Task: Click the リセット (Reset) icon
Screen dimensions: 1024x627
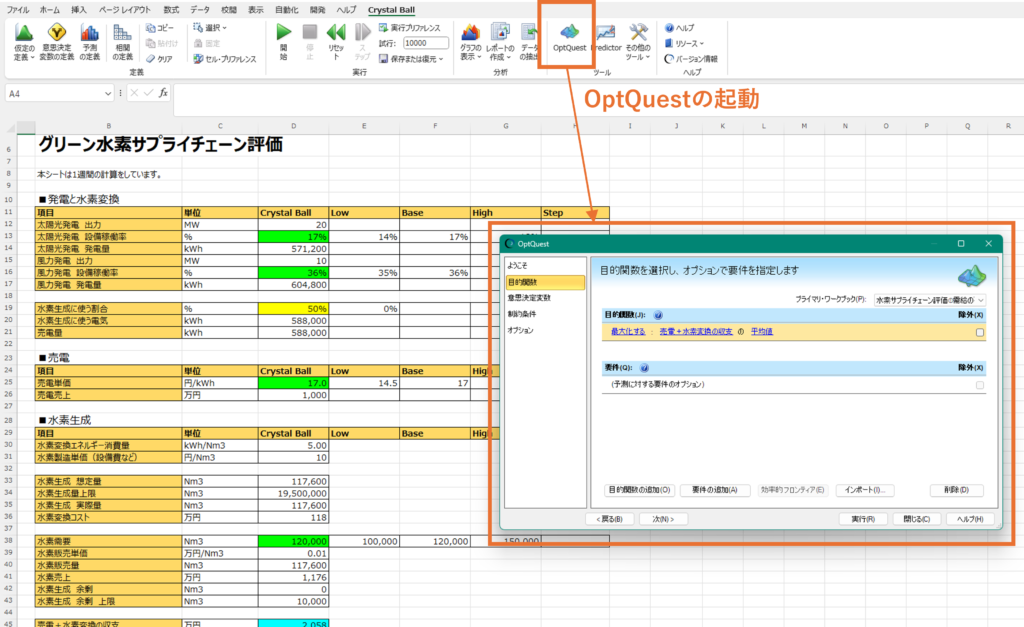Action: (x=336, y=42)
